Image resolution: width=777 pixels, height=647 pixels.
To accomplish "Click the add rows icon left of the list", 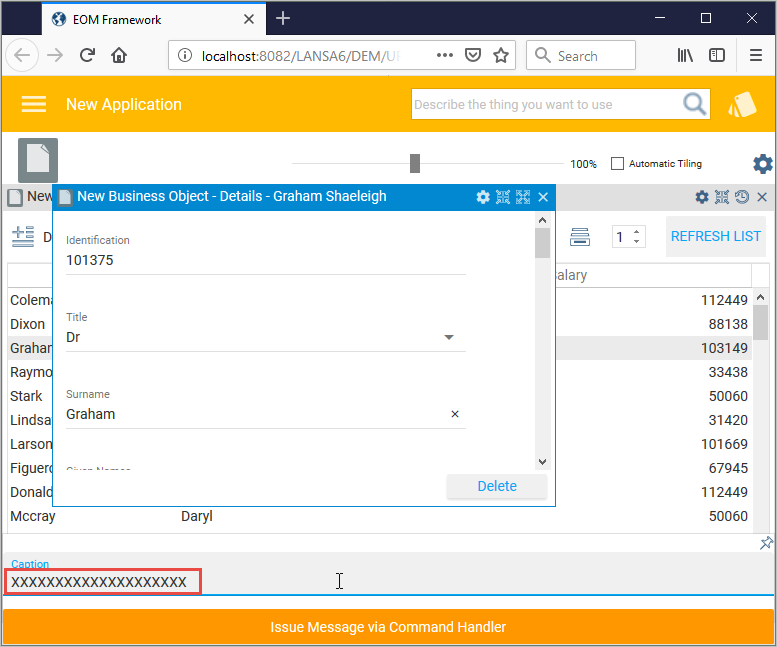I will click(23, 236).
